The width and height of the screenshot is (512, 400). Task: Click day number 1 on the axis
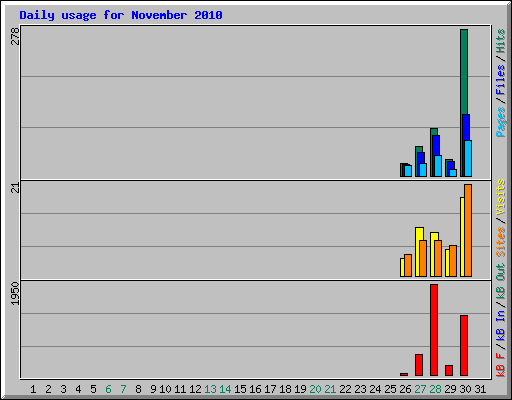pos(33,389)
